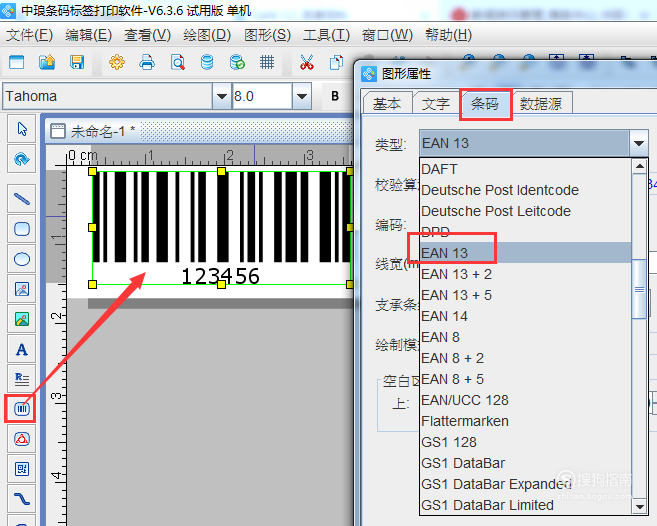Open the 帮助(H) menu
Image resolution: width=657 pixels, height=526 pixels.
pyautogui.click(x=448, y=35)
